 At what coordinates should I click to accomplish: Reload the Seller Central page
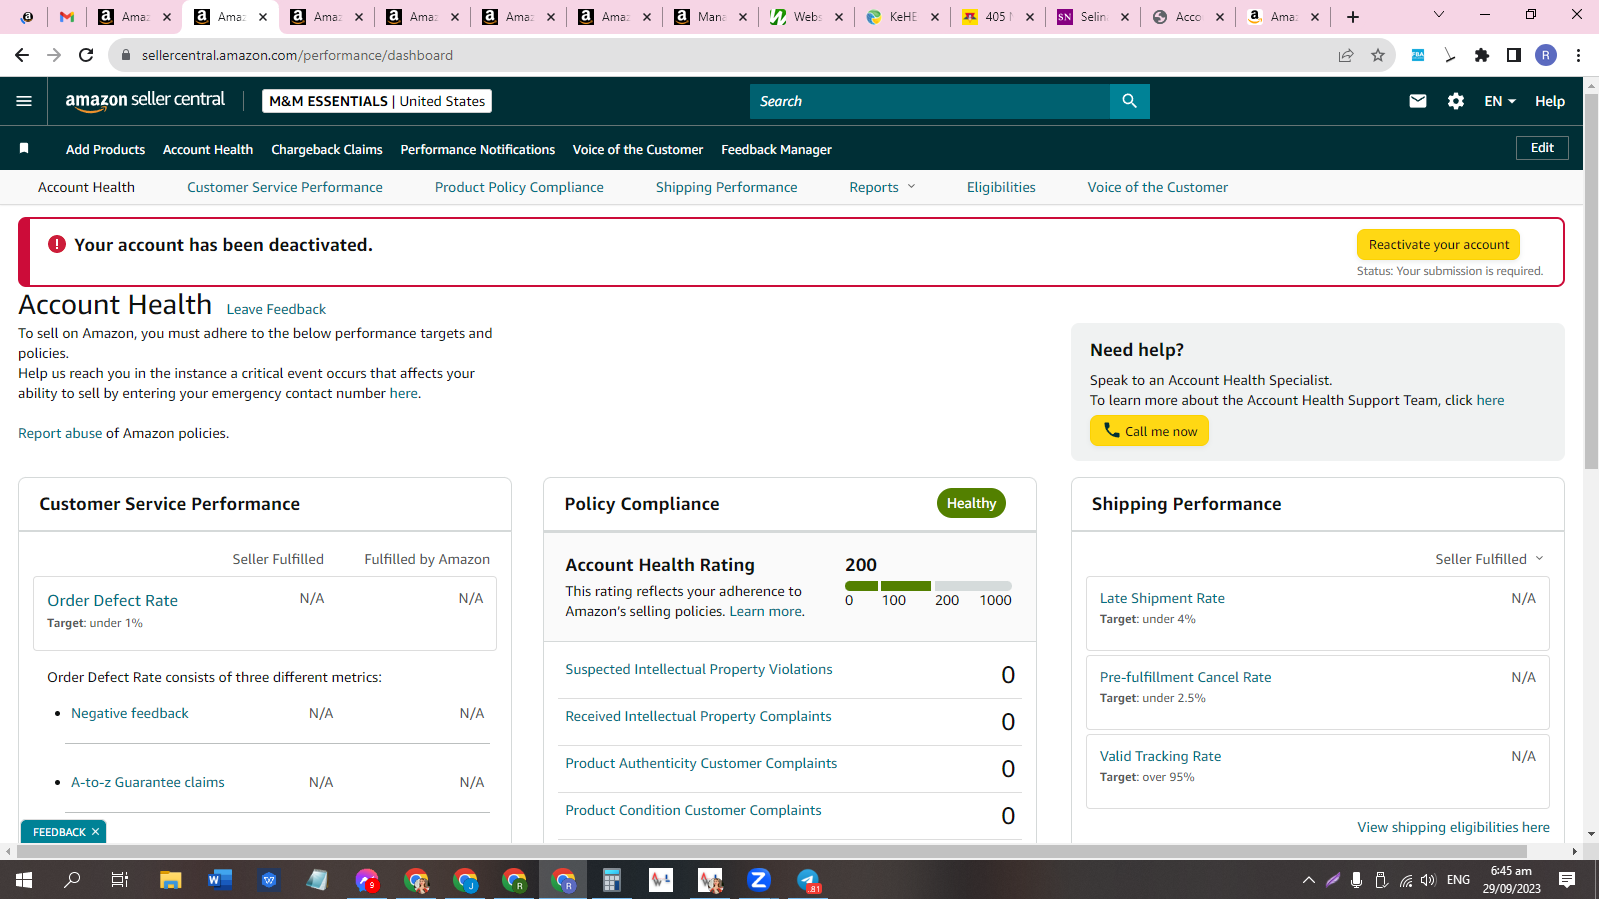(86, 55)
